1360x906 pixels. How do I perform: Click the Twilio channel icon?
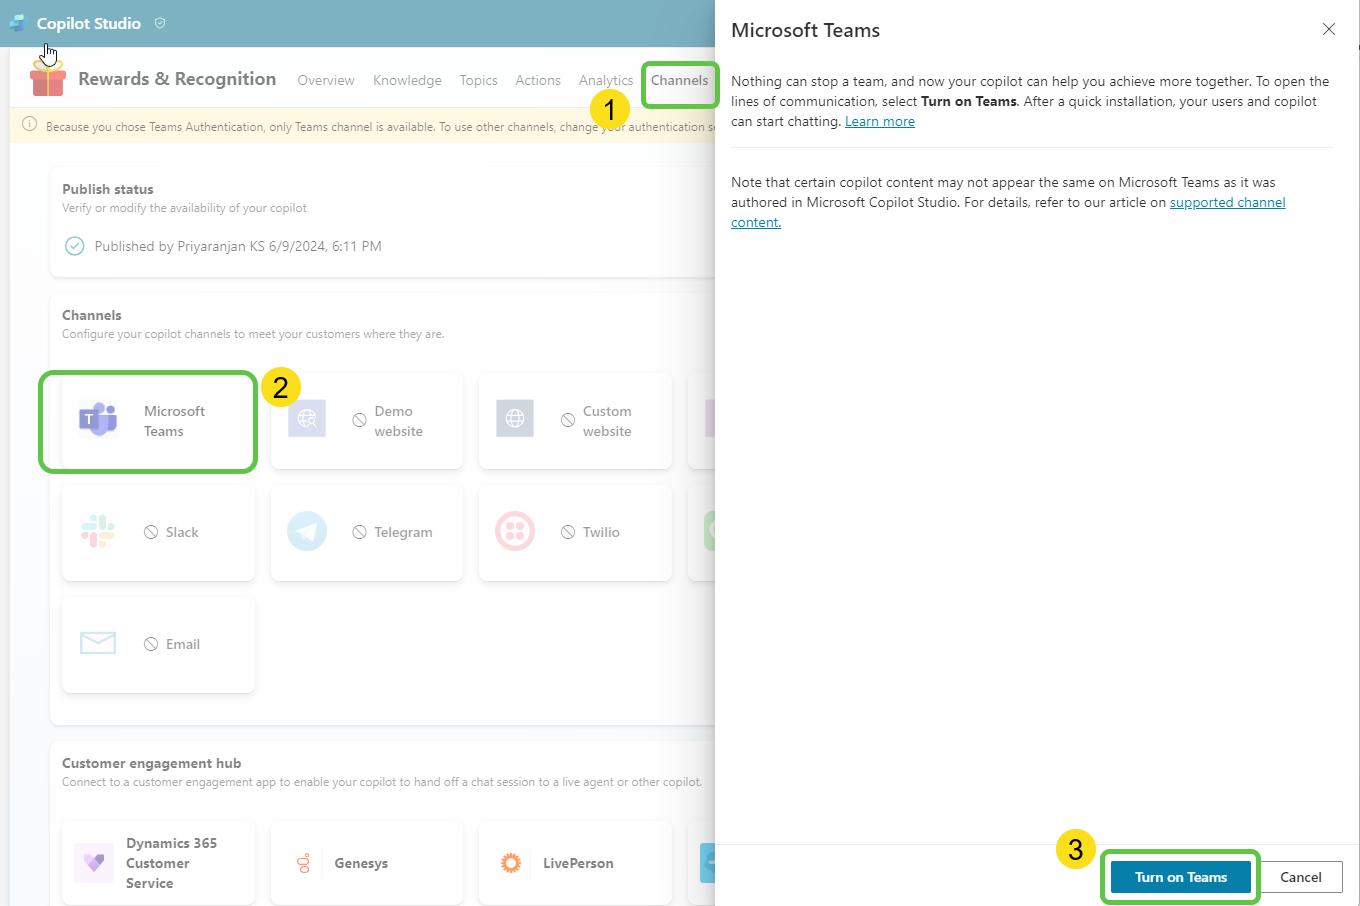[515, 532]
